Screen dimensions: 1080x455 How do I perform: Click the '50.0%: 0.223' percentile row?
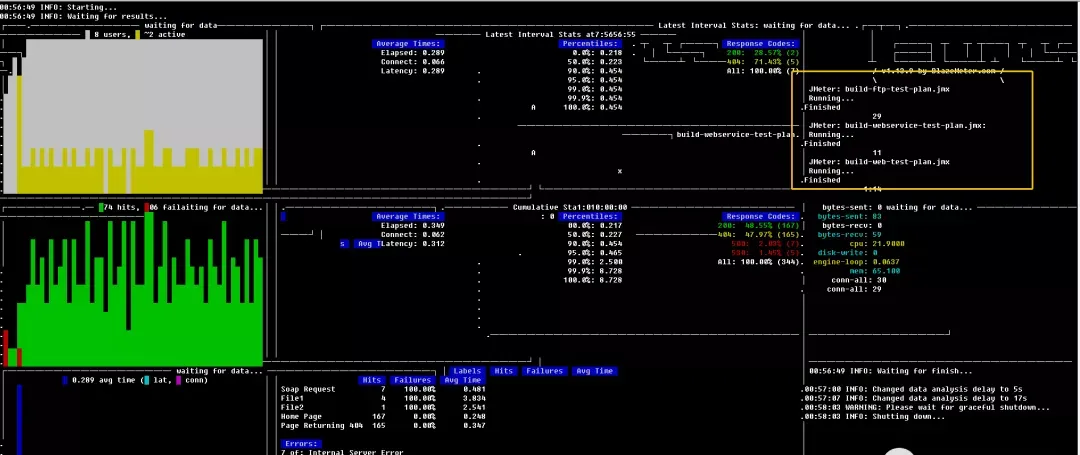594,61
